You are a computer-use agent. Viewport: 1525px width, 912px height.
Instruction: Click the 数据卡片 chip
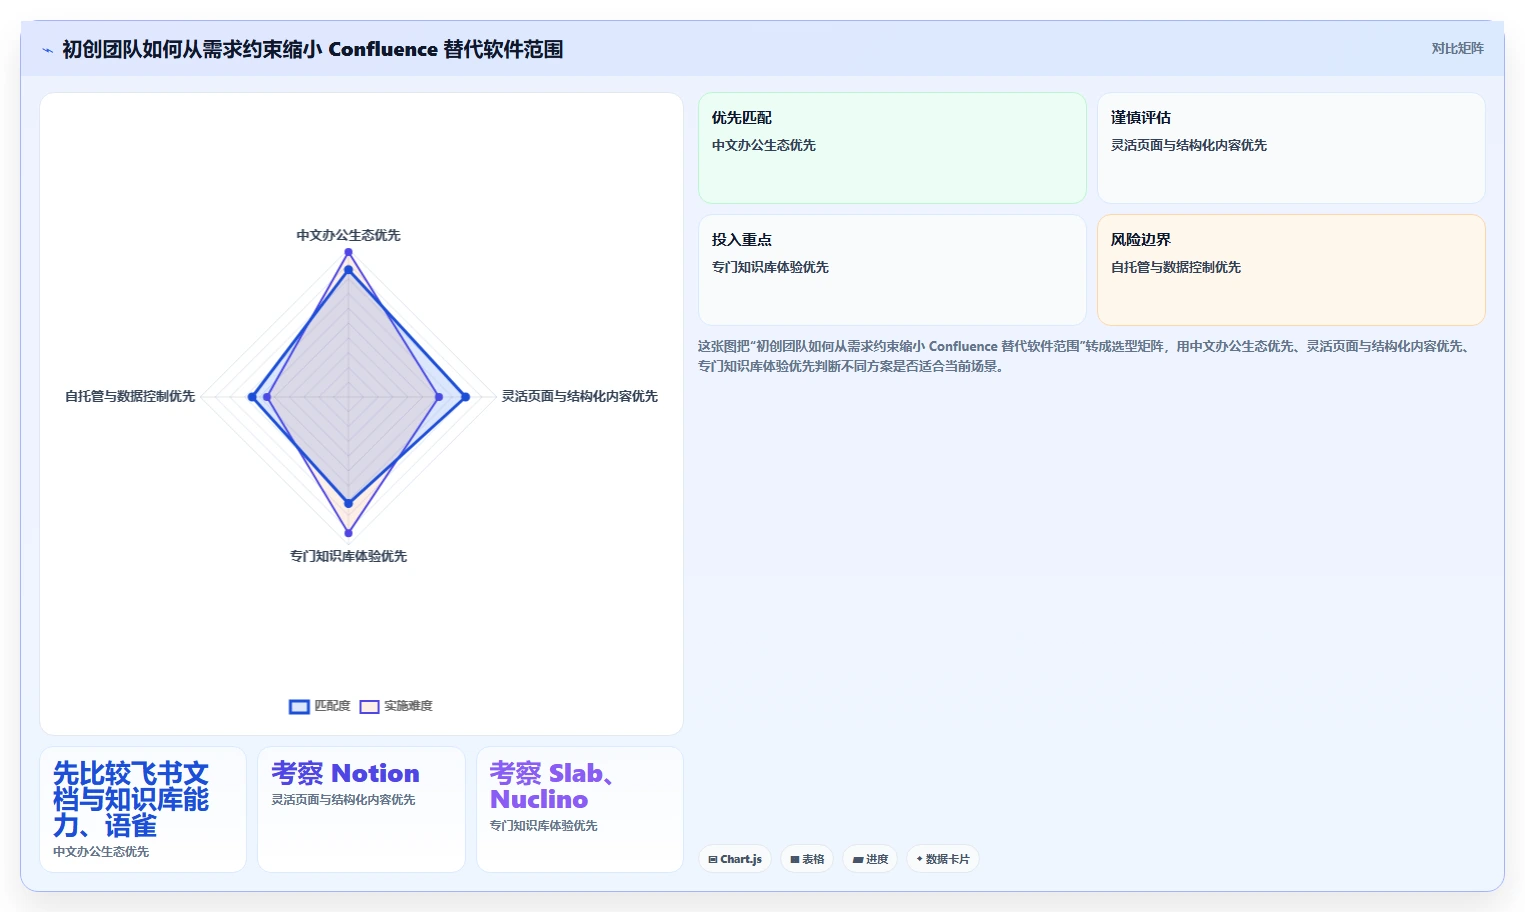click(942, 859)
